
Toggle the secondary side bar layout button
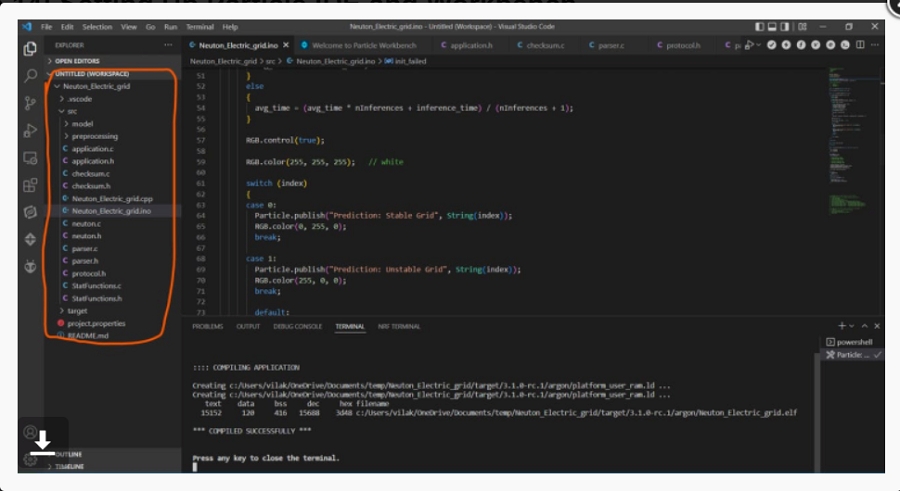[786, 27]
